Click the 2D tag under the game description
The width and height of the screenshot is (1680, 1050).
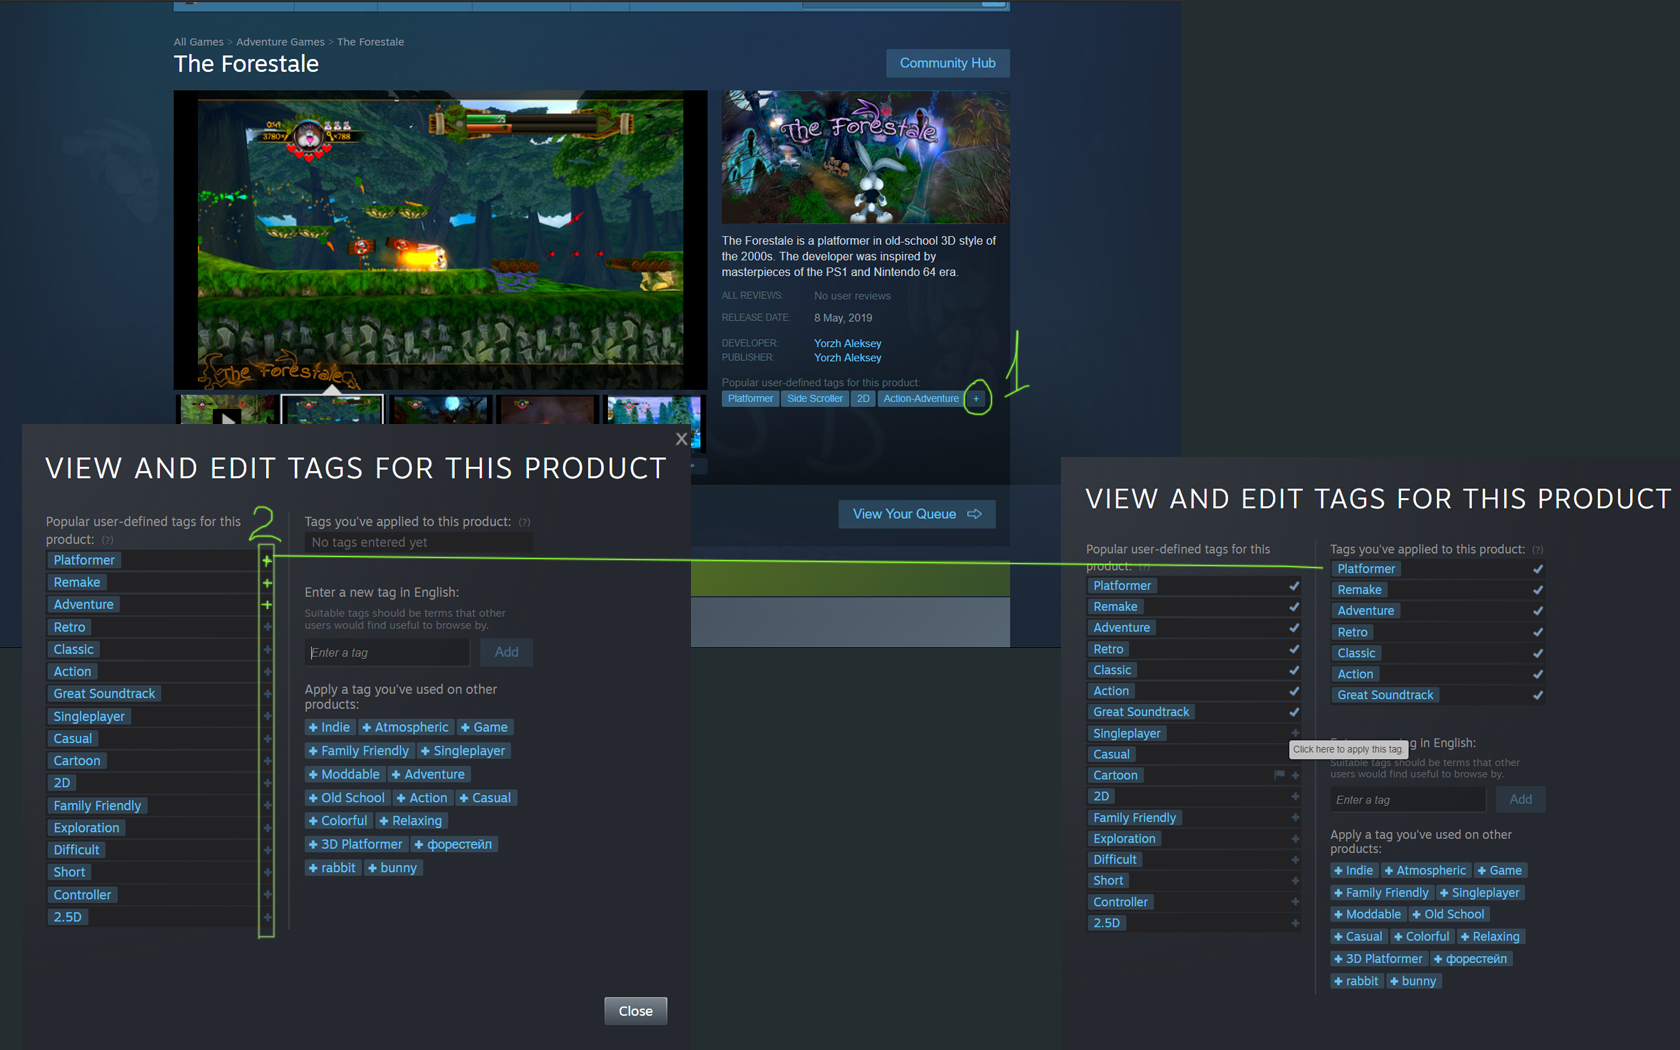863,399
